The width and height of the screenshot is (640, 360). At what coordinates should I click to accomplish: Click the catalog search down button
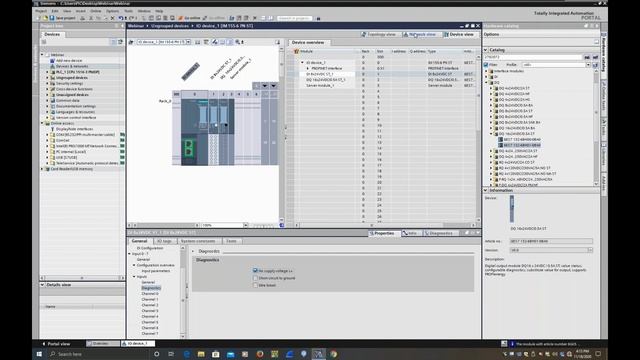pos(587,58)
